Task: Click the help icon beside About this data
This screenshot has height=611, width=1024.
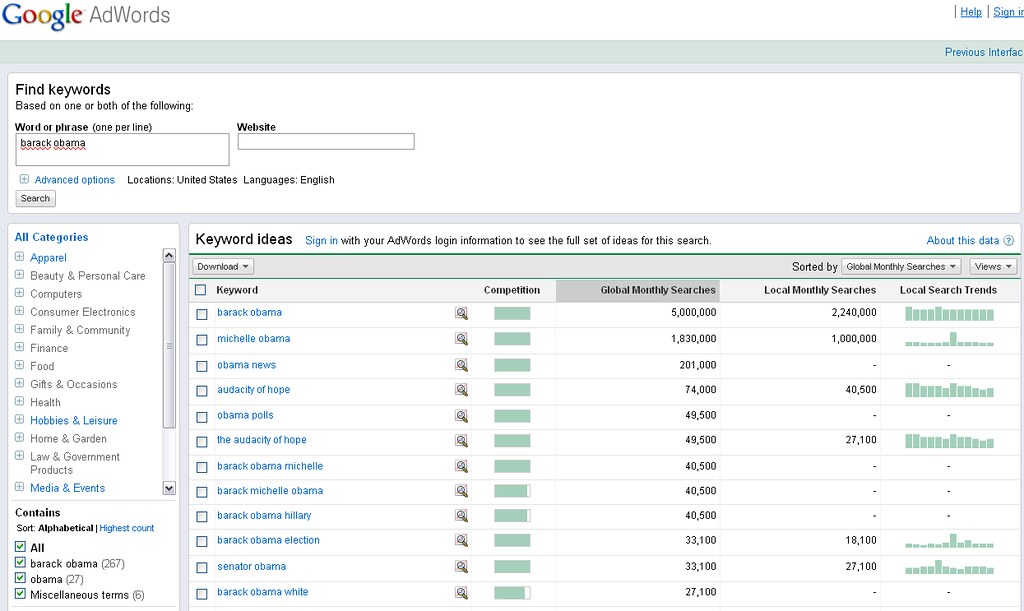Action: tap(1008, 241)
